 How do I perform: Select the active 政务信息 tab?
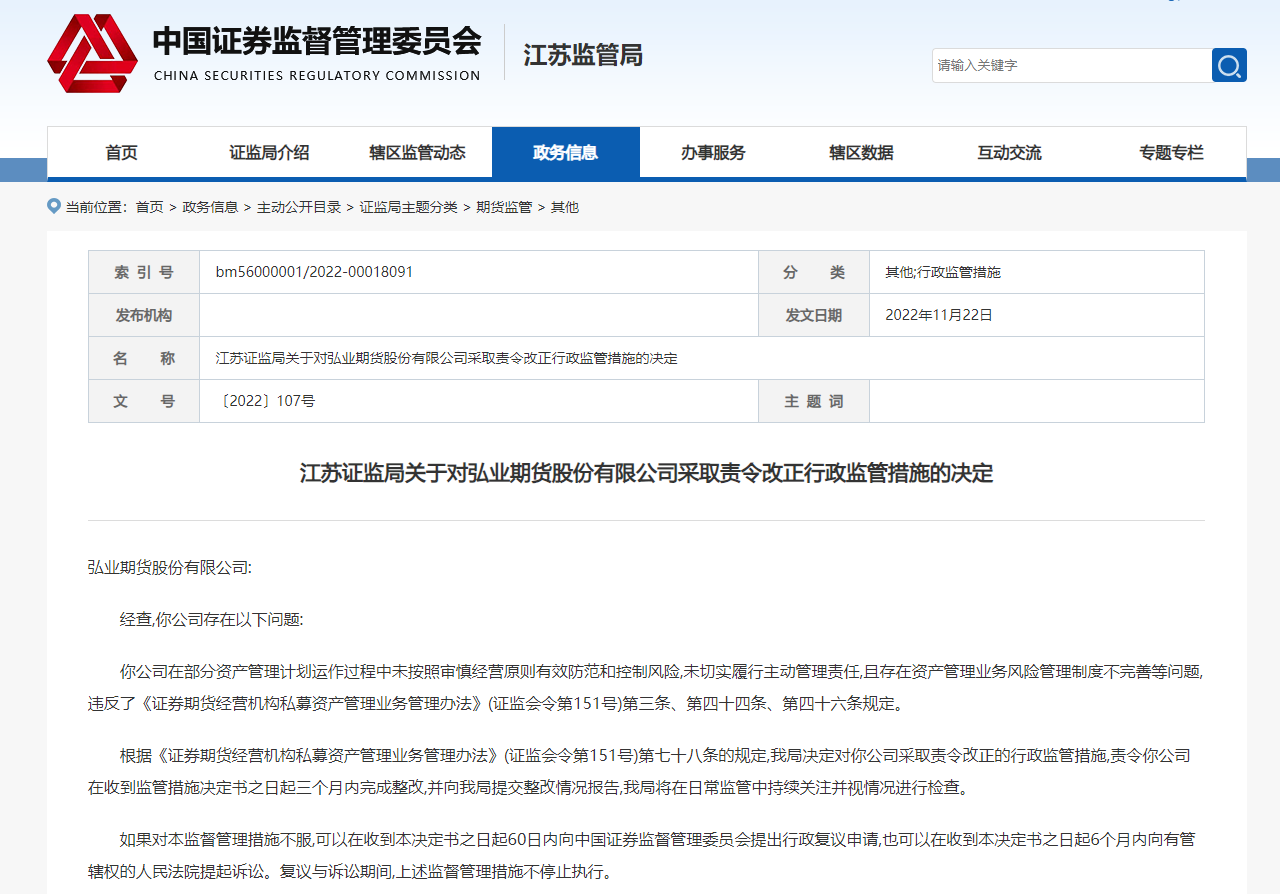[x=565, y=153]
